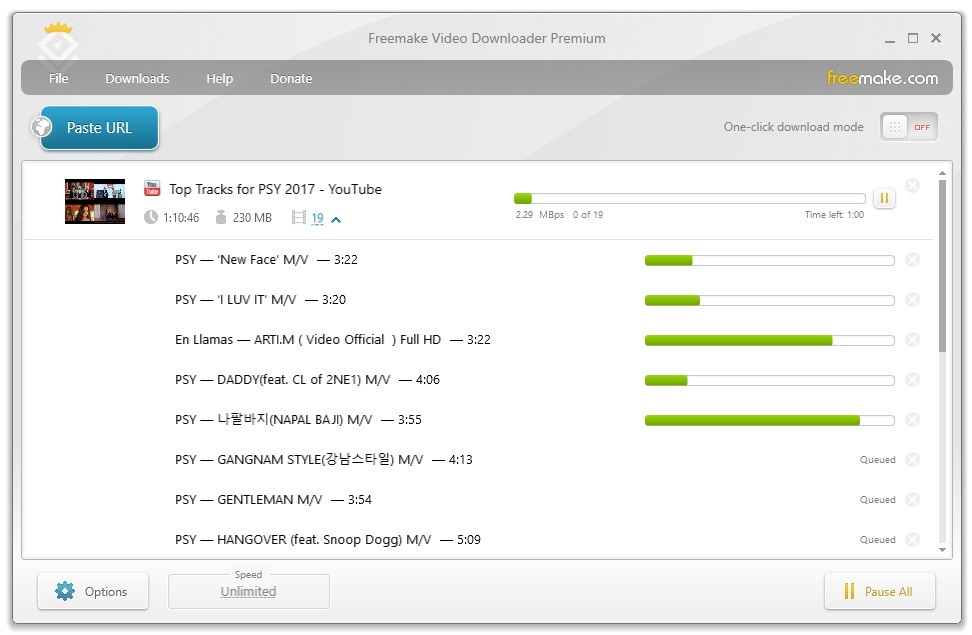Open the Donate menu
The width and height of the screenshot is (972, 635).
coord(291,79)
